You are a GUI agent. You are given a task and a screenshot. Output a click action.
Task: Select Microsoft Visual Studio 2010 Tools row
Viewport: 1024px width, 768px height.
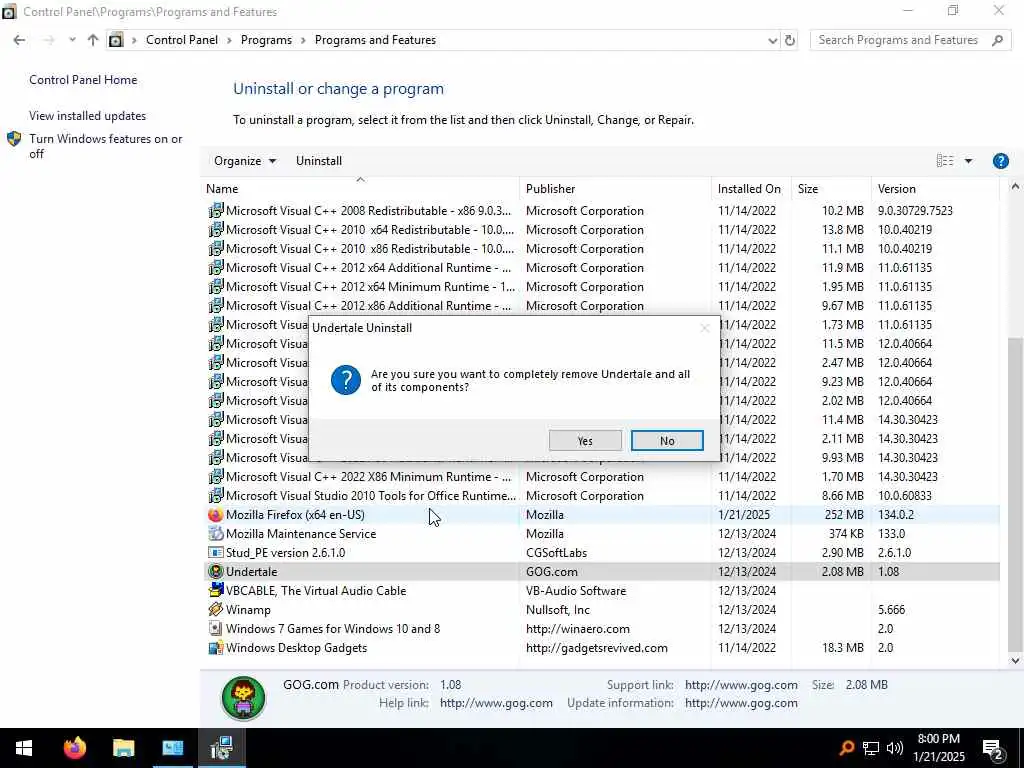point(602,496)
